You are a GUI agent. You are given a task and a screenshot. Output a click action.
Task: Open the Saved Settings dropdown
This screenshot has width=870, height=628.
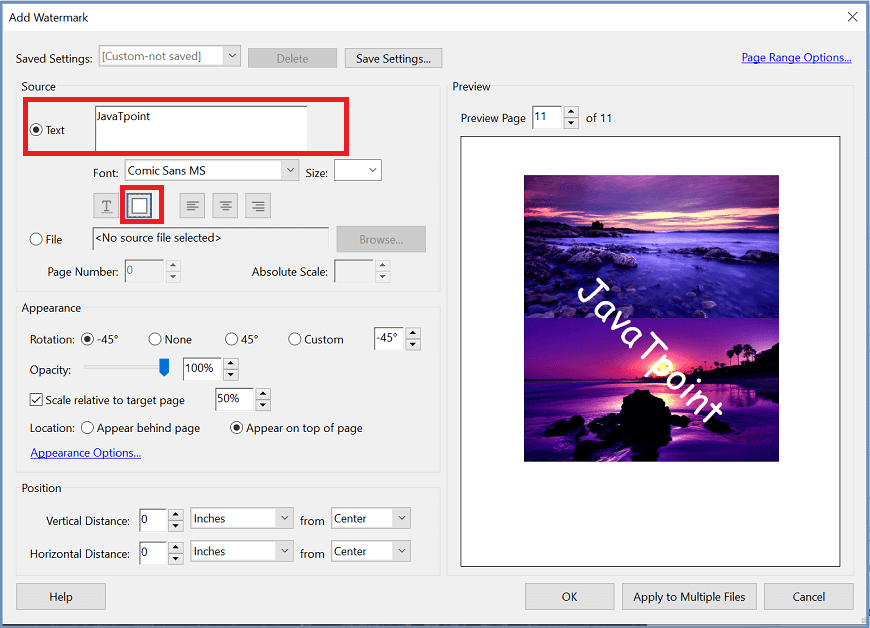pos(232,56)
